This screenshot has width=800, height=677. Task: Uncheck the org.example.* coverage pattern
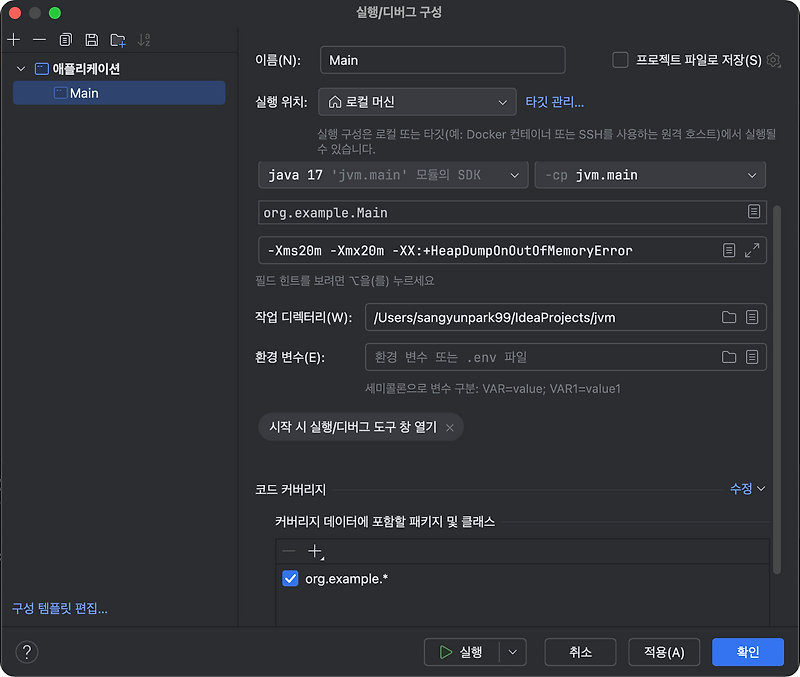click(x=291, y=578)
